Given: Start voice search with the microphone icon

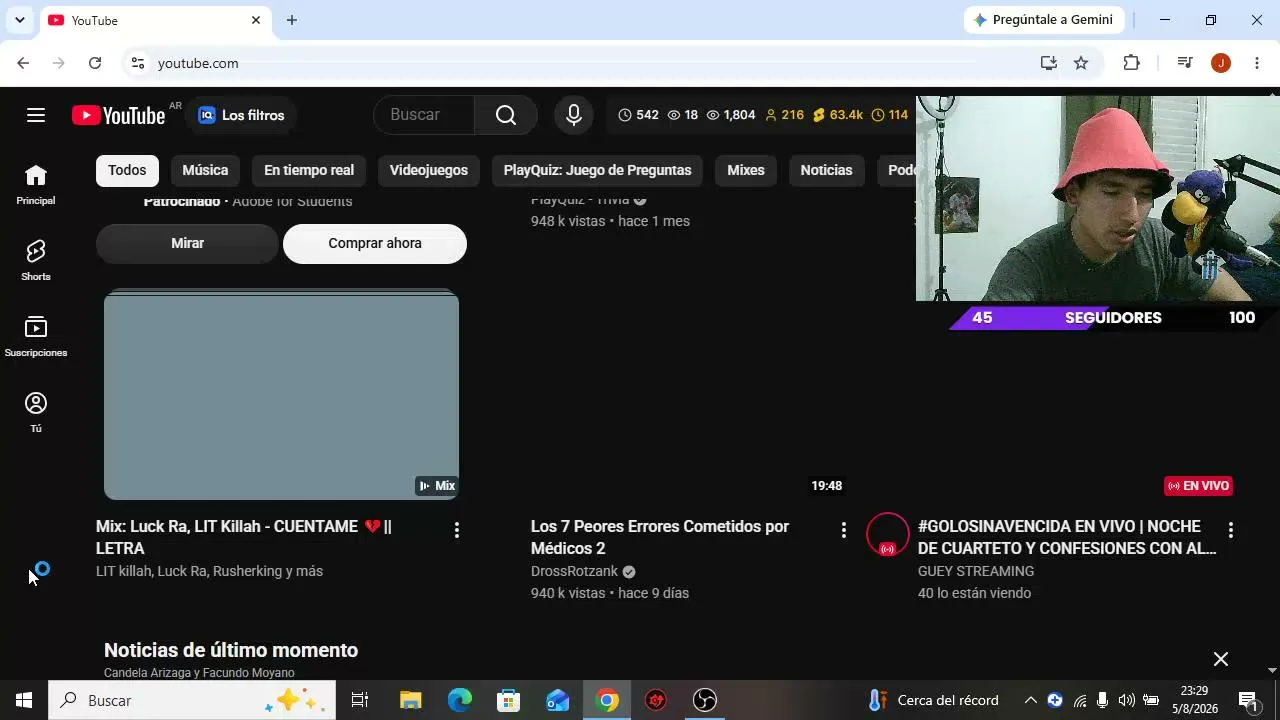Looking at the screenshot, I should coord(574,115).
